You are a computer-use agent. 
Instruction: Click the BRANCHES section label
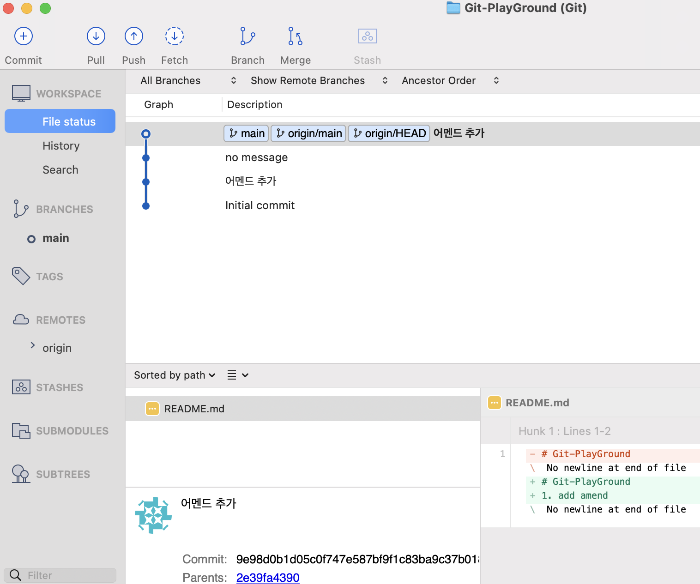pos(65,209)
